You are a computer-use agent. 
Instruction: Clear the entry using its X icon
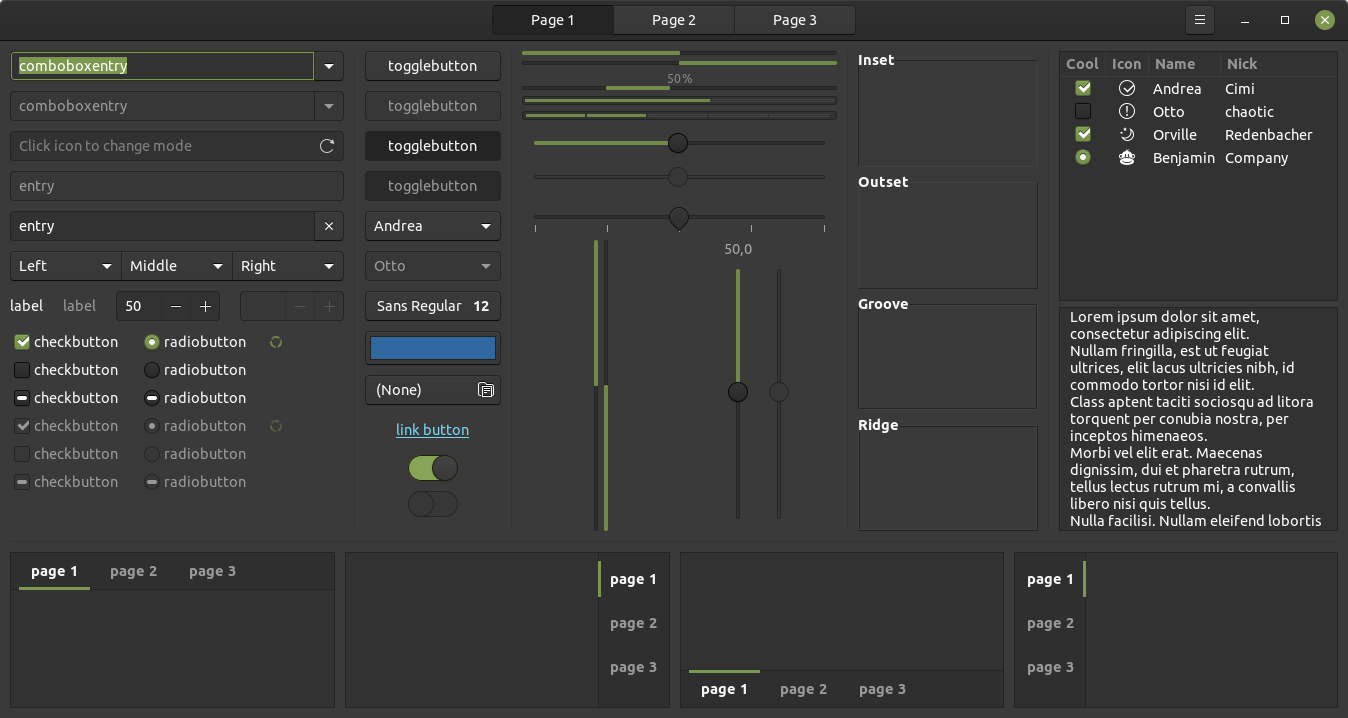329,226
